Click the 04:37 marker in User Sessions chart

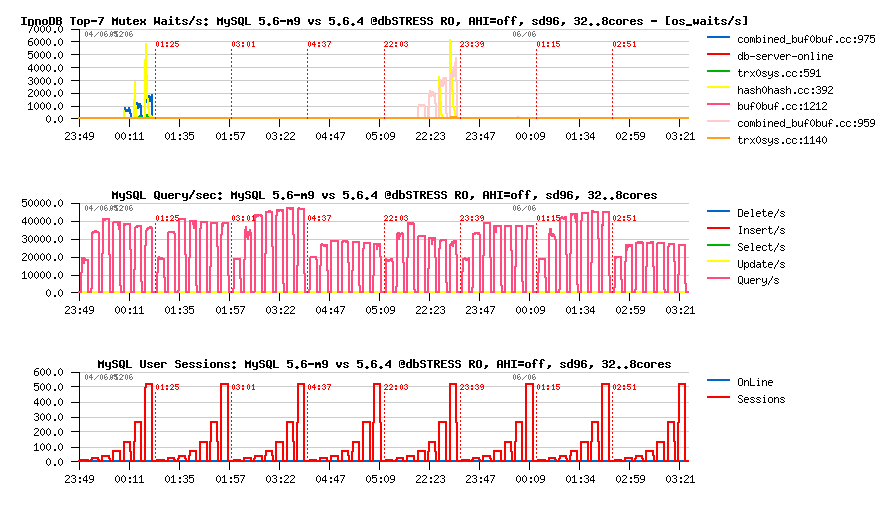320,387
